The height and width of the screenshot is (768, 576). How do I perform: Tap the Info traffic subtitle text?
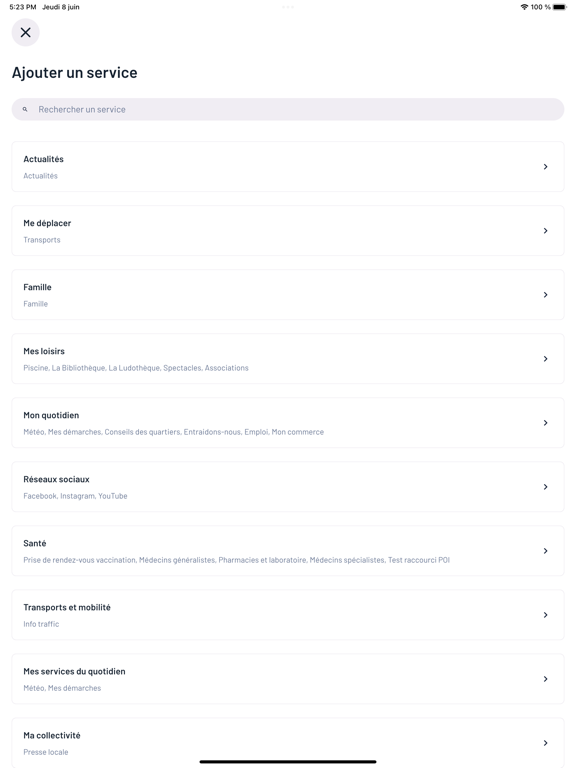41,624
